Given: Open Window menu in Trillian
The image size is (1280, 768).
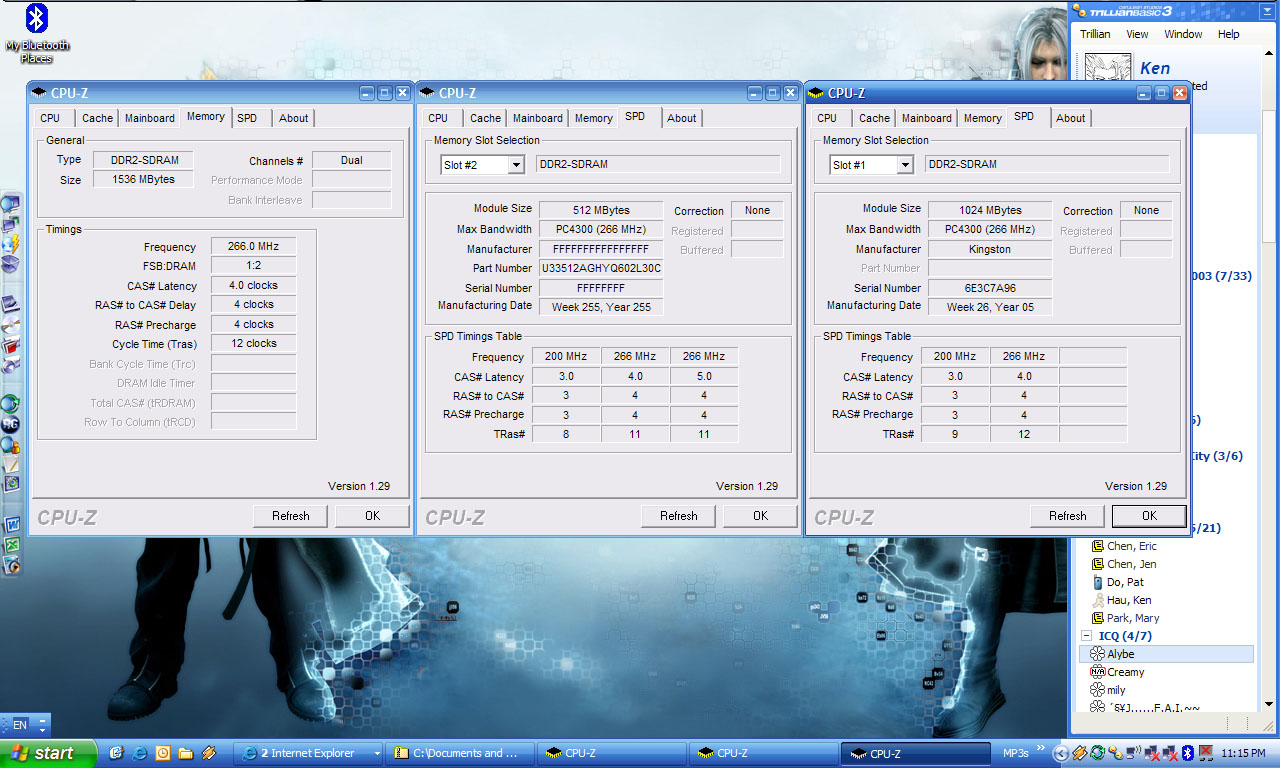Looking at the screenshot, I should click(1183, 34).
